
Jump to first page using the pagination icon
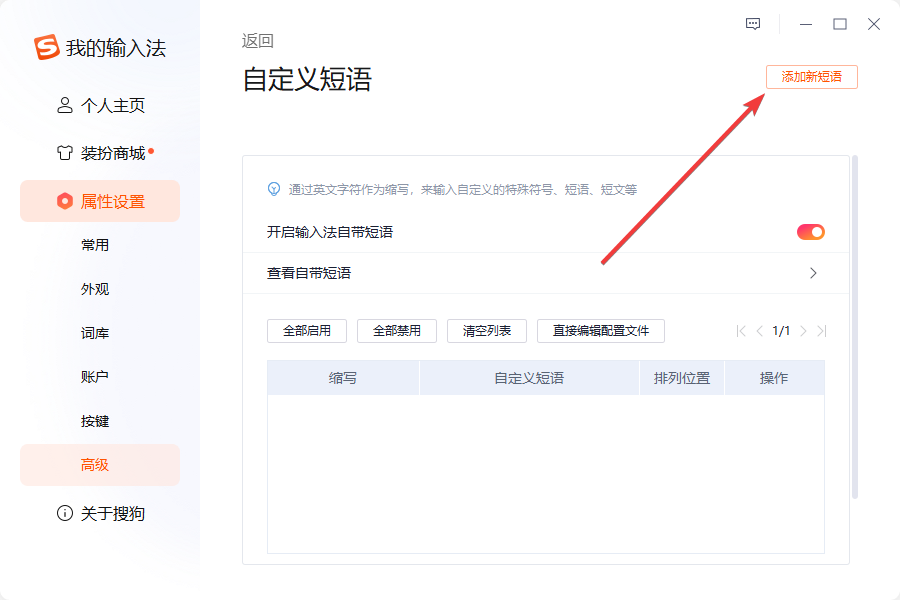[741, 331]
